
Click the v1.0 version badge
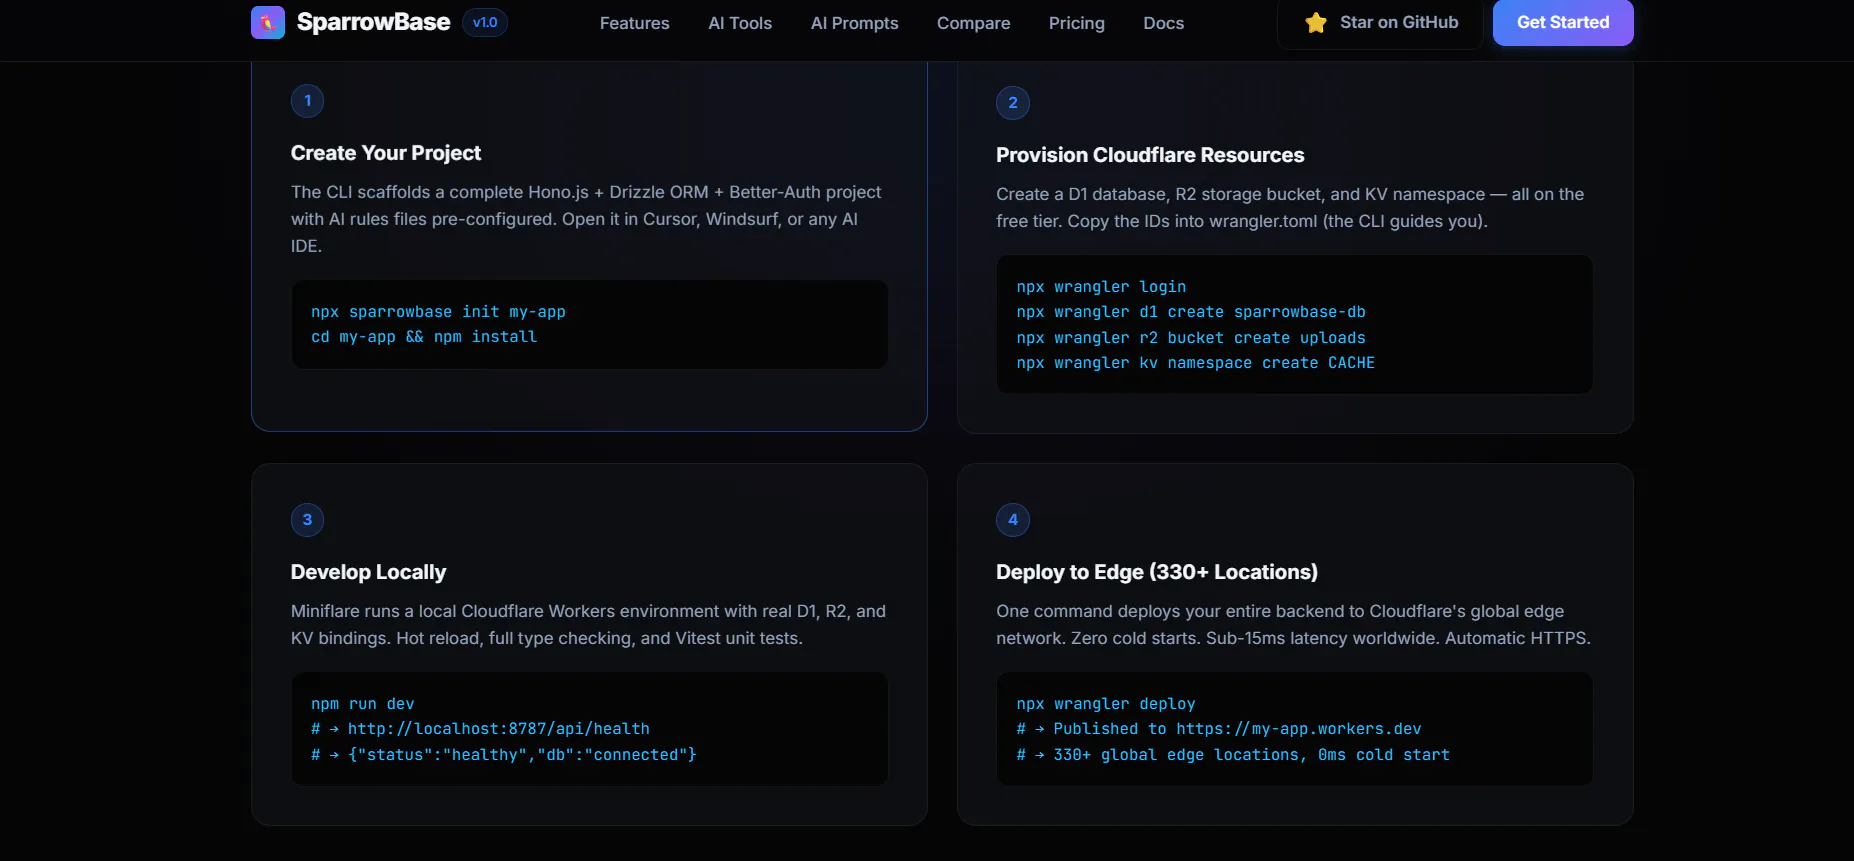pos(485,22)
